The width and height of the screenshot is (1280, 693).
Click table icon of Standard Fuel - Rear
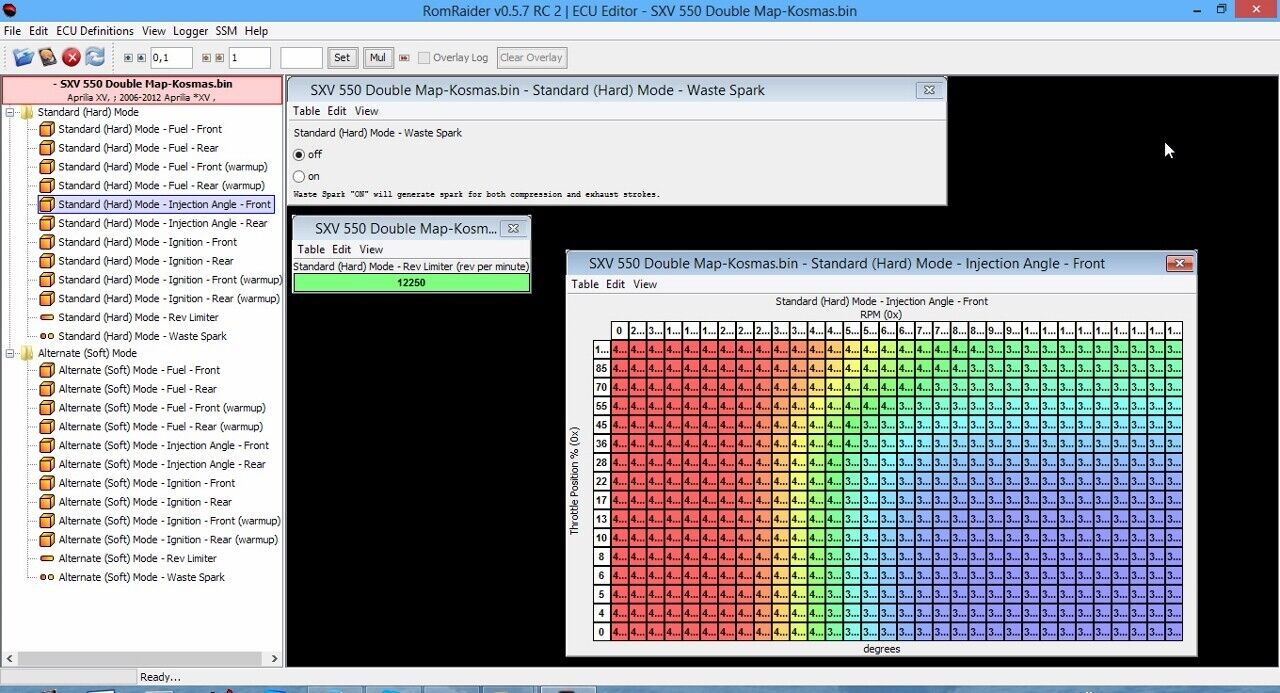(47, 148)
